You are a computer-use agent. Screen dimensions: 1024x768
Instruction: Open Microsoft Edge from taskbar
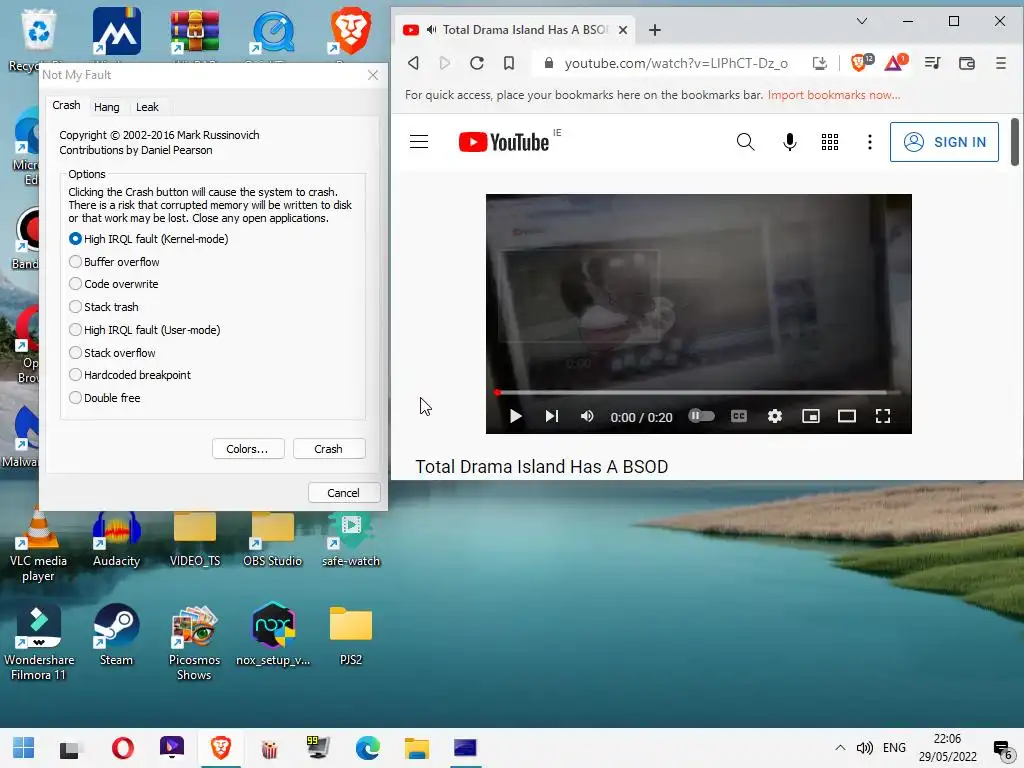[x=368, y=748]
